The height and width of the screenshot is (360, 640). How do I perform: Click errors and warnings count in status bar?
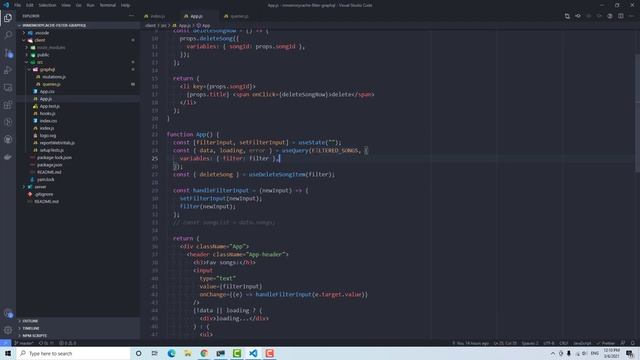pos(68,343)
